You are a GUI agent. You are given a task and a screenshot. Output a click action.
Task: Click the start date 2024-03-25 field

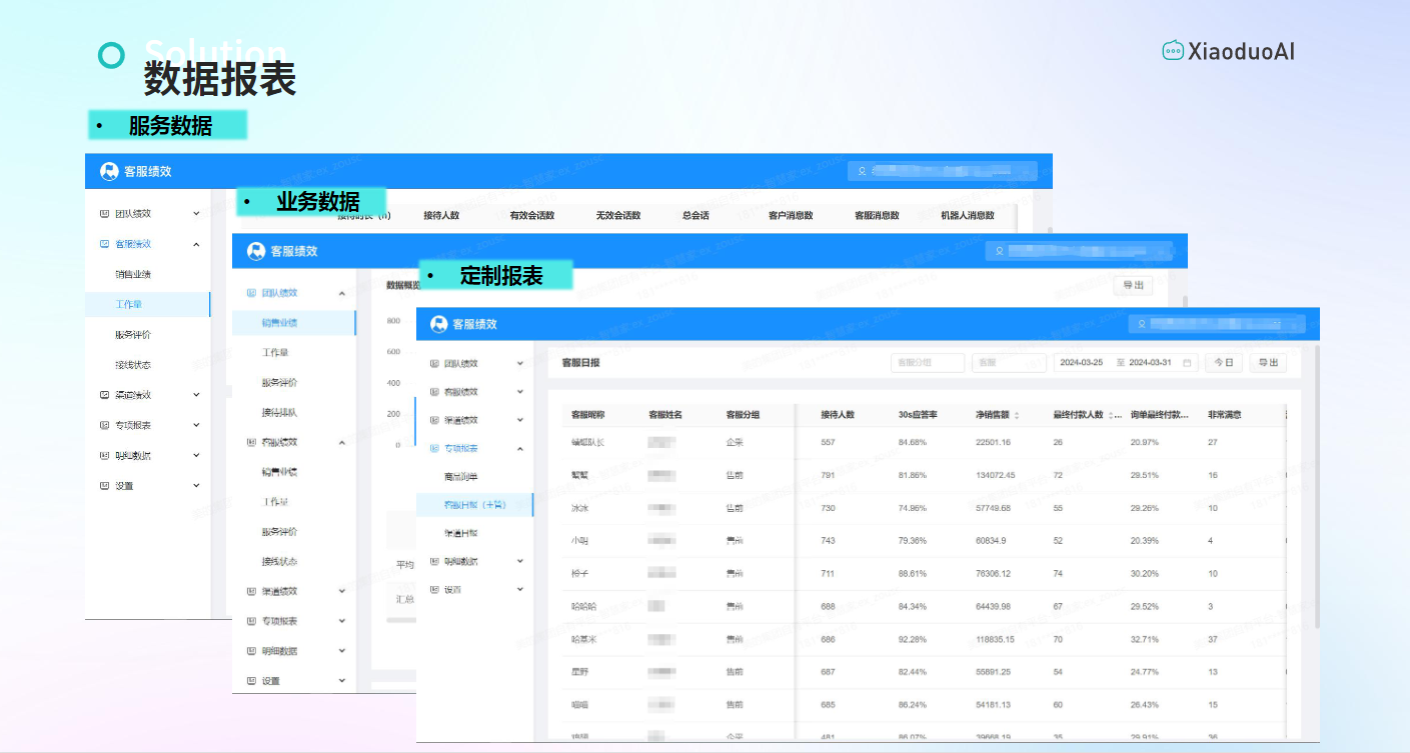tap(1081, 363)
